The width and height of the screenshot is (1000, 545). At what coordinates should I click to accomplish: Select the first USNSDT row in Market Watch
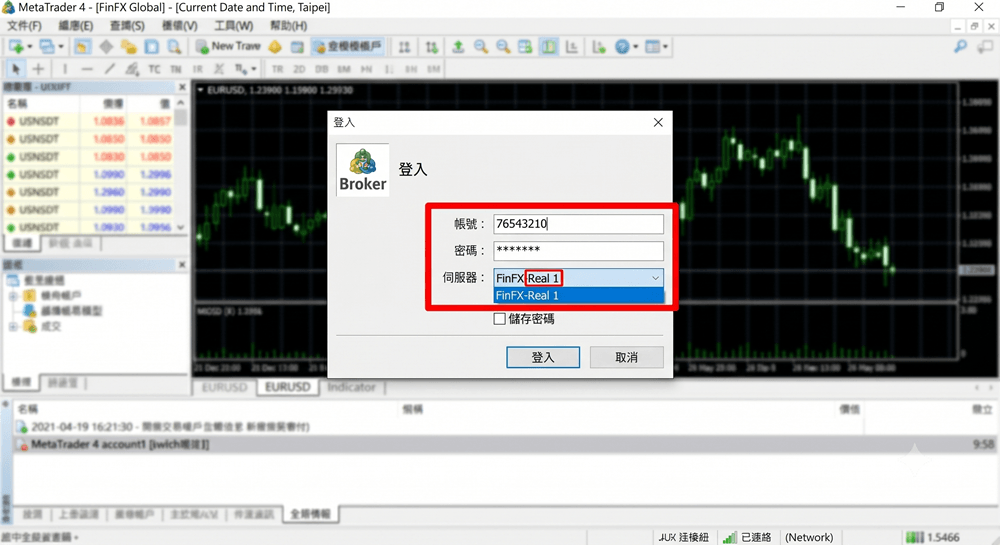pyautogui.click(x=89, y=121)
